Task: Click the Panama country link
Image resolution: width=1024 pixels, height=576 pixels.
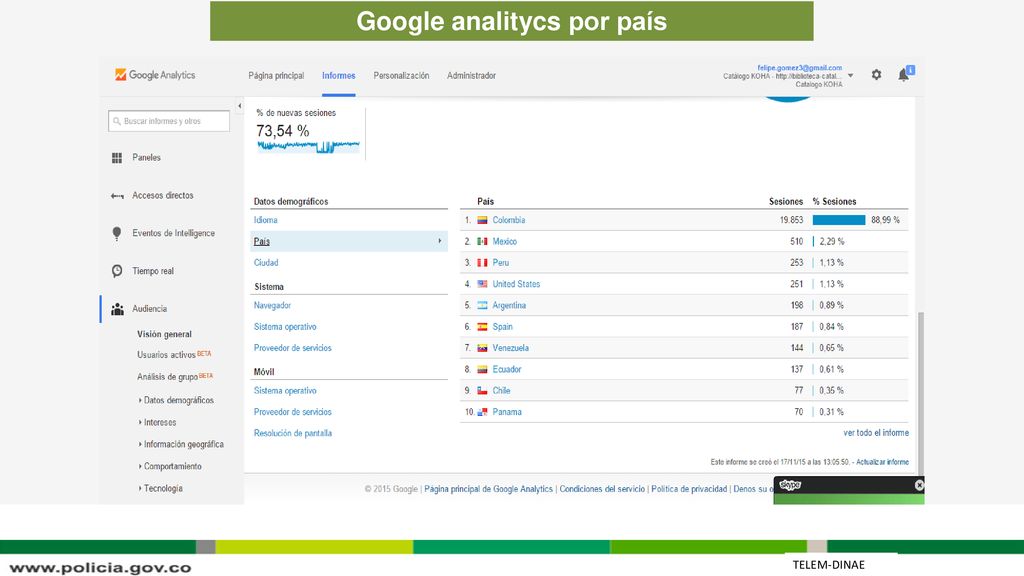Action: [507, 412]
